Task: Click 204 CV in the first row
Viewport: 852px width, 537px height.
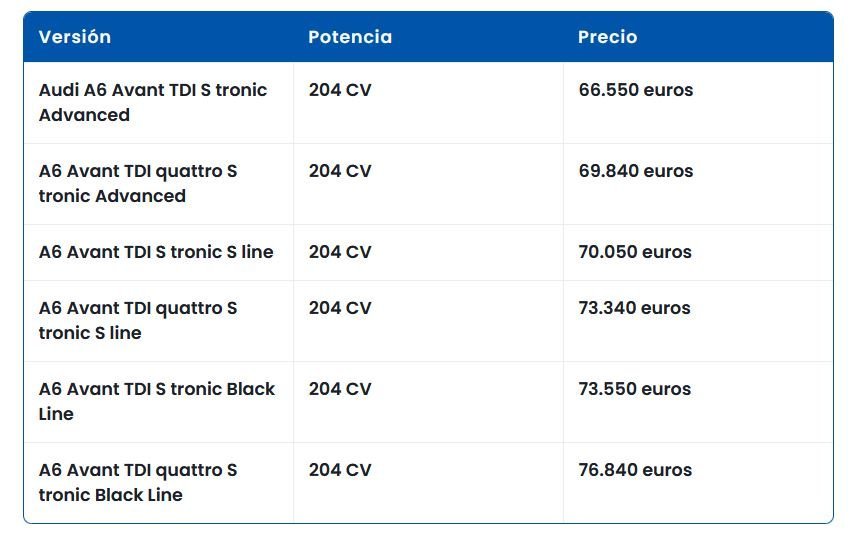Action: click(x=340, y=90)
